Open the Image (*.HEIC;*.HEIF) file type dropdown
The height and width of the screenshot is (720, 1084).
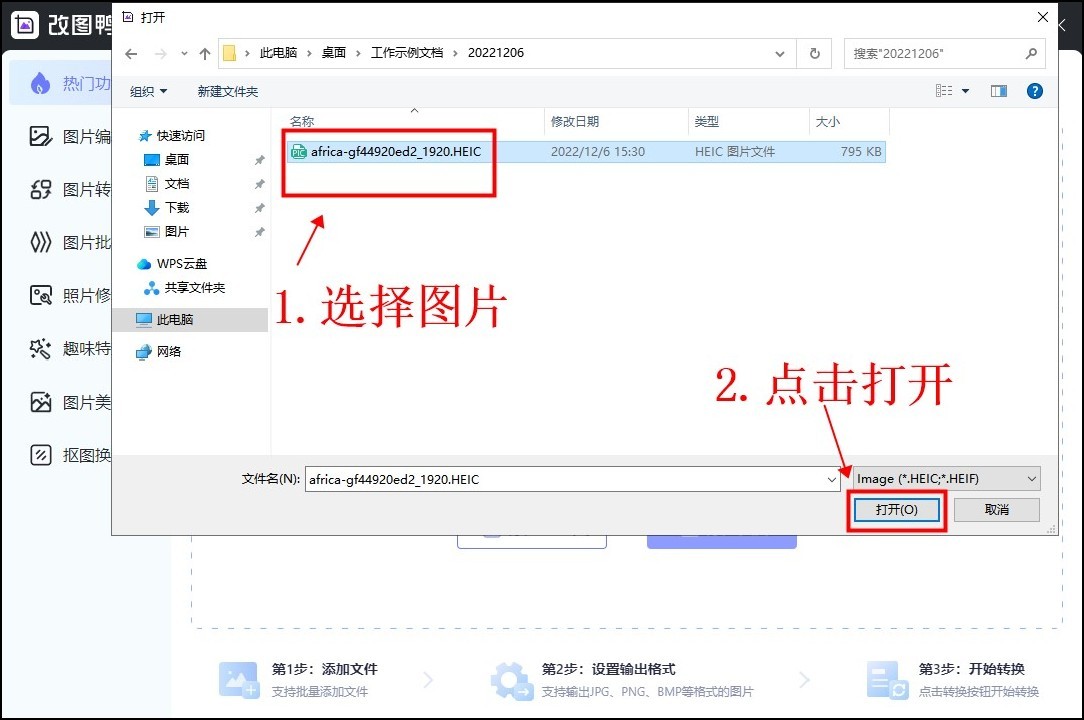tap(944, 478)
